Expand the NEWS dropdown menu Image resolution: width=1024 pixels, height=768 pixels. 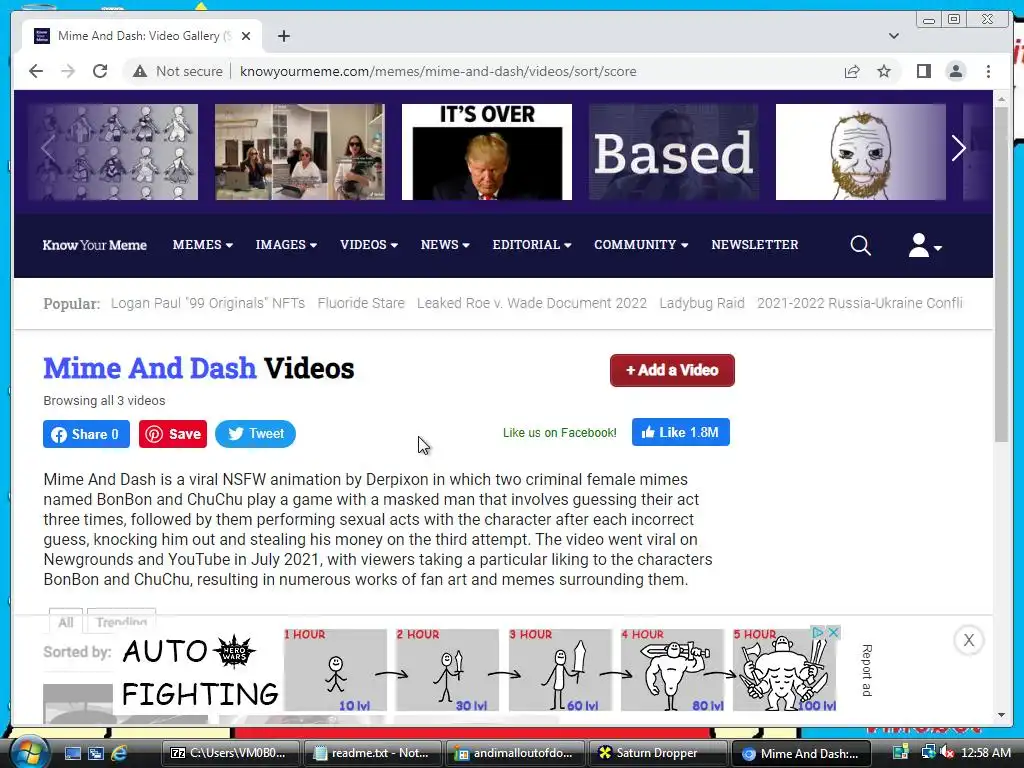445,244
